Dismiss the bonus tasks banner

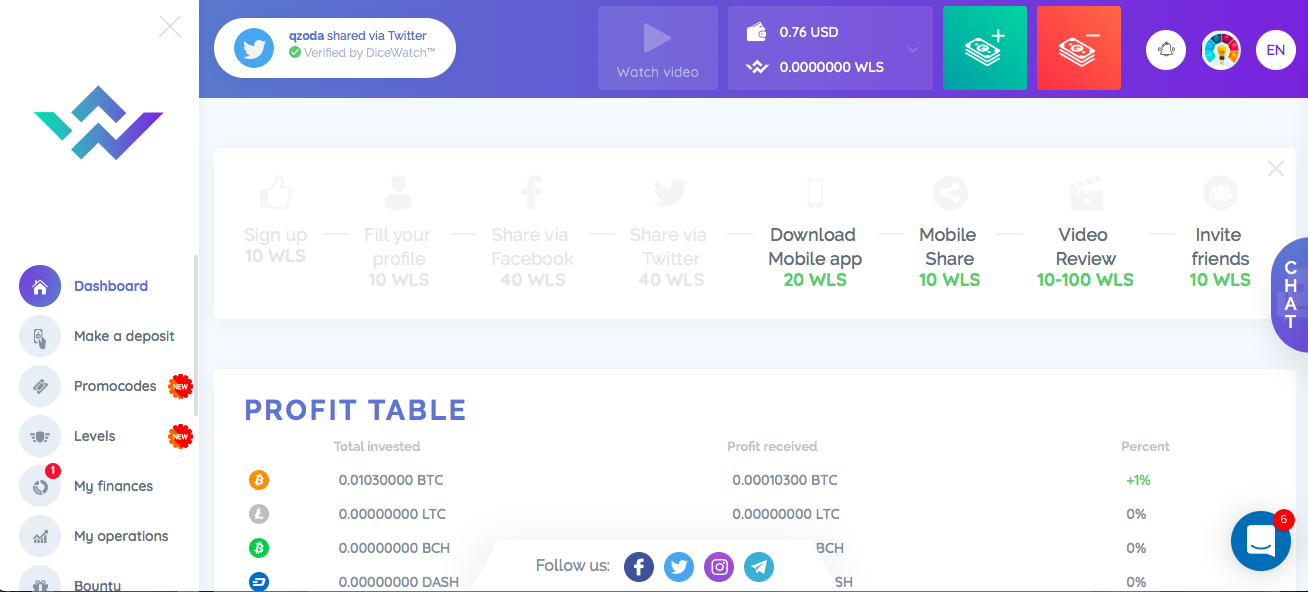[x=1275, y=168]
